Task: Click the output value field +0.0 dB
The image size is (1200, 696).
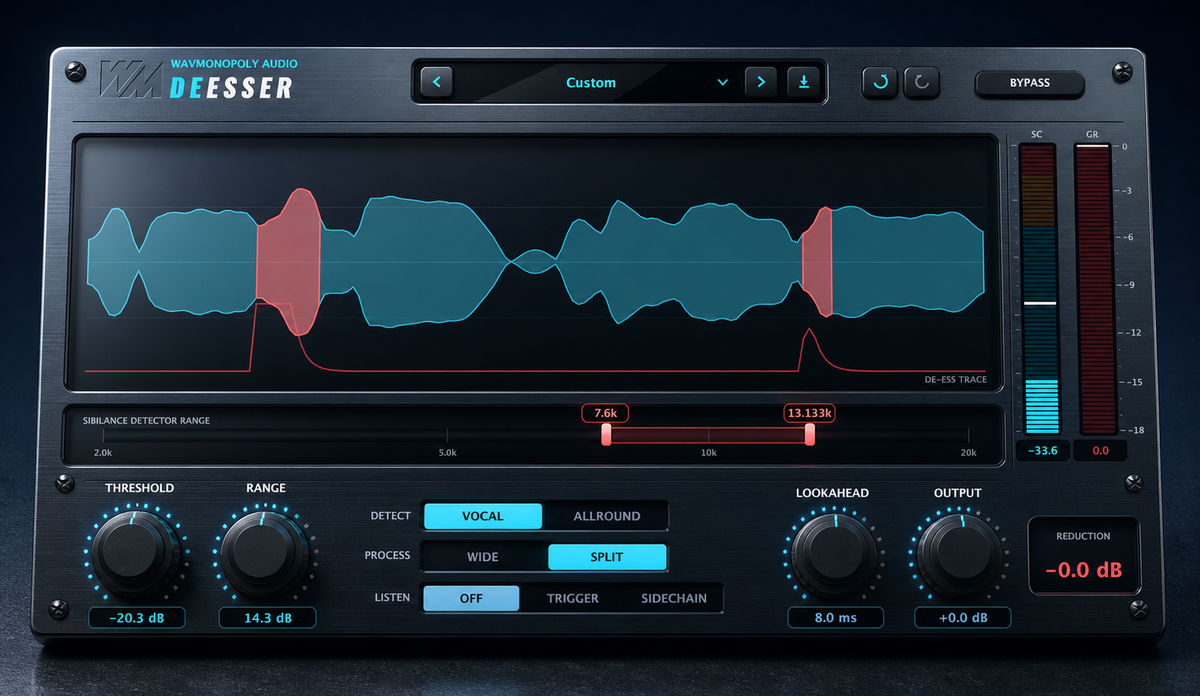Action: point(963,618)
